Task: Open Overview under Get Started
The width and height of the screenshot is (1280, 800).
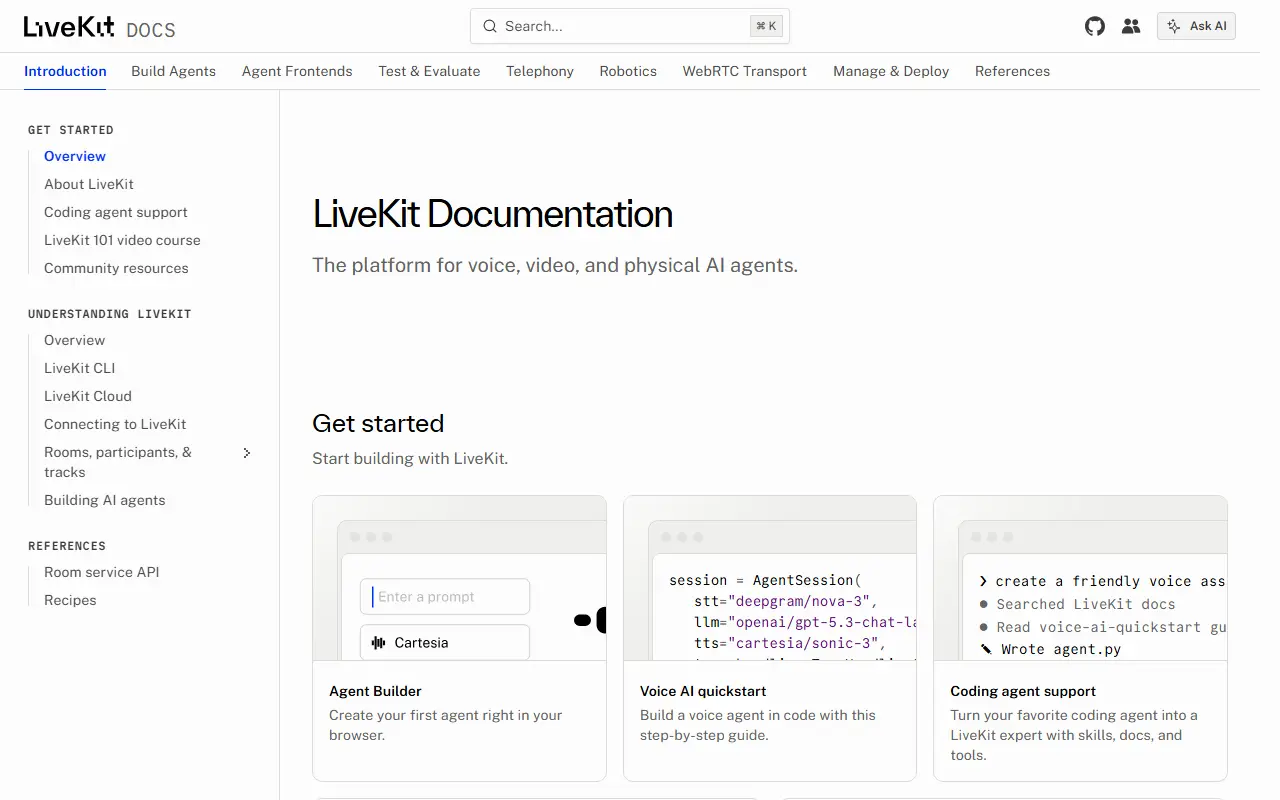Action: point(75,156)
